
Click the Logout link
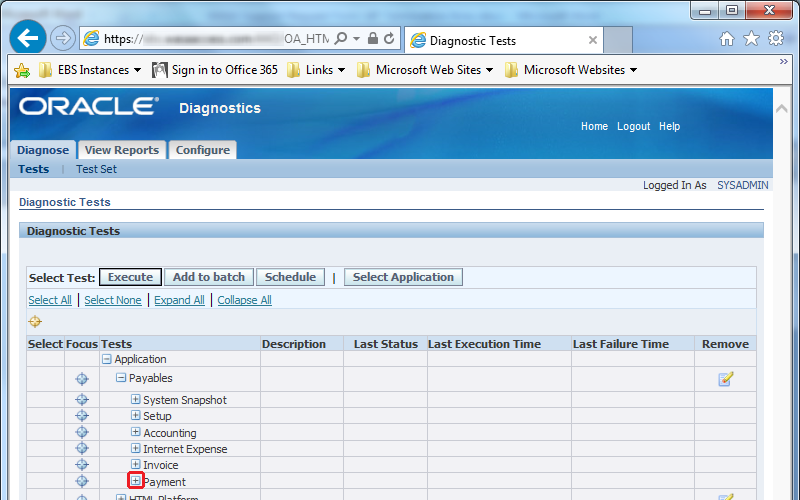point(634,126)
